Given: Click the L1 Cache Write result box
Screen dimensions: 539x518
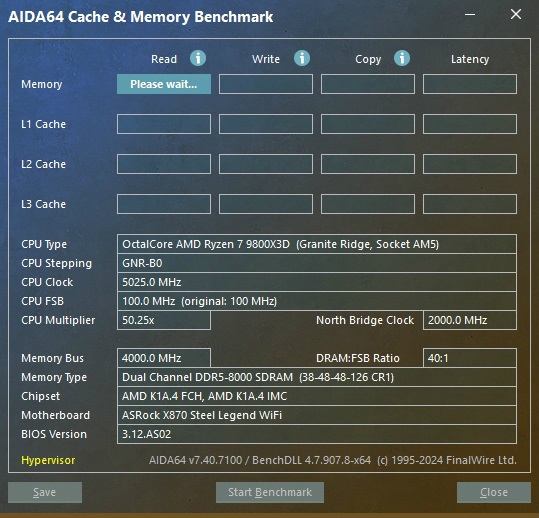Looking at the screenshot, I should click(x=266, y=124).
